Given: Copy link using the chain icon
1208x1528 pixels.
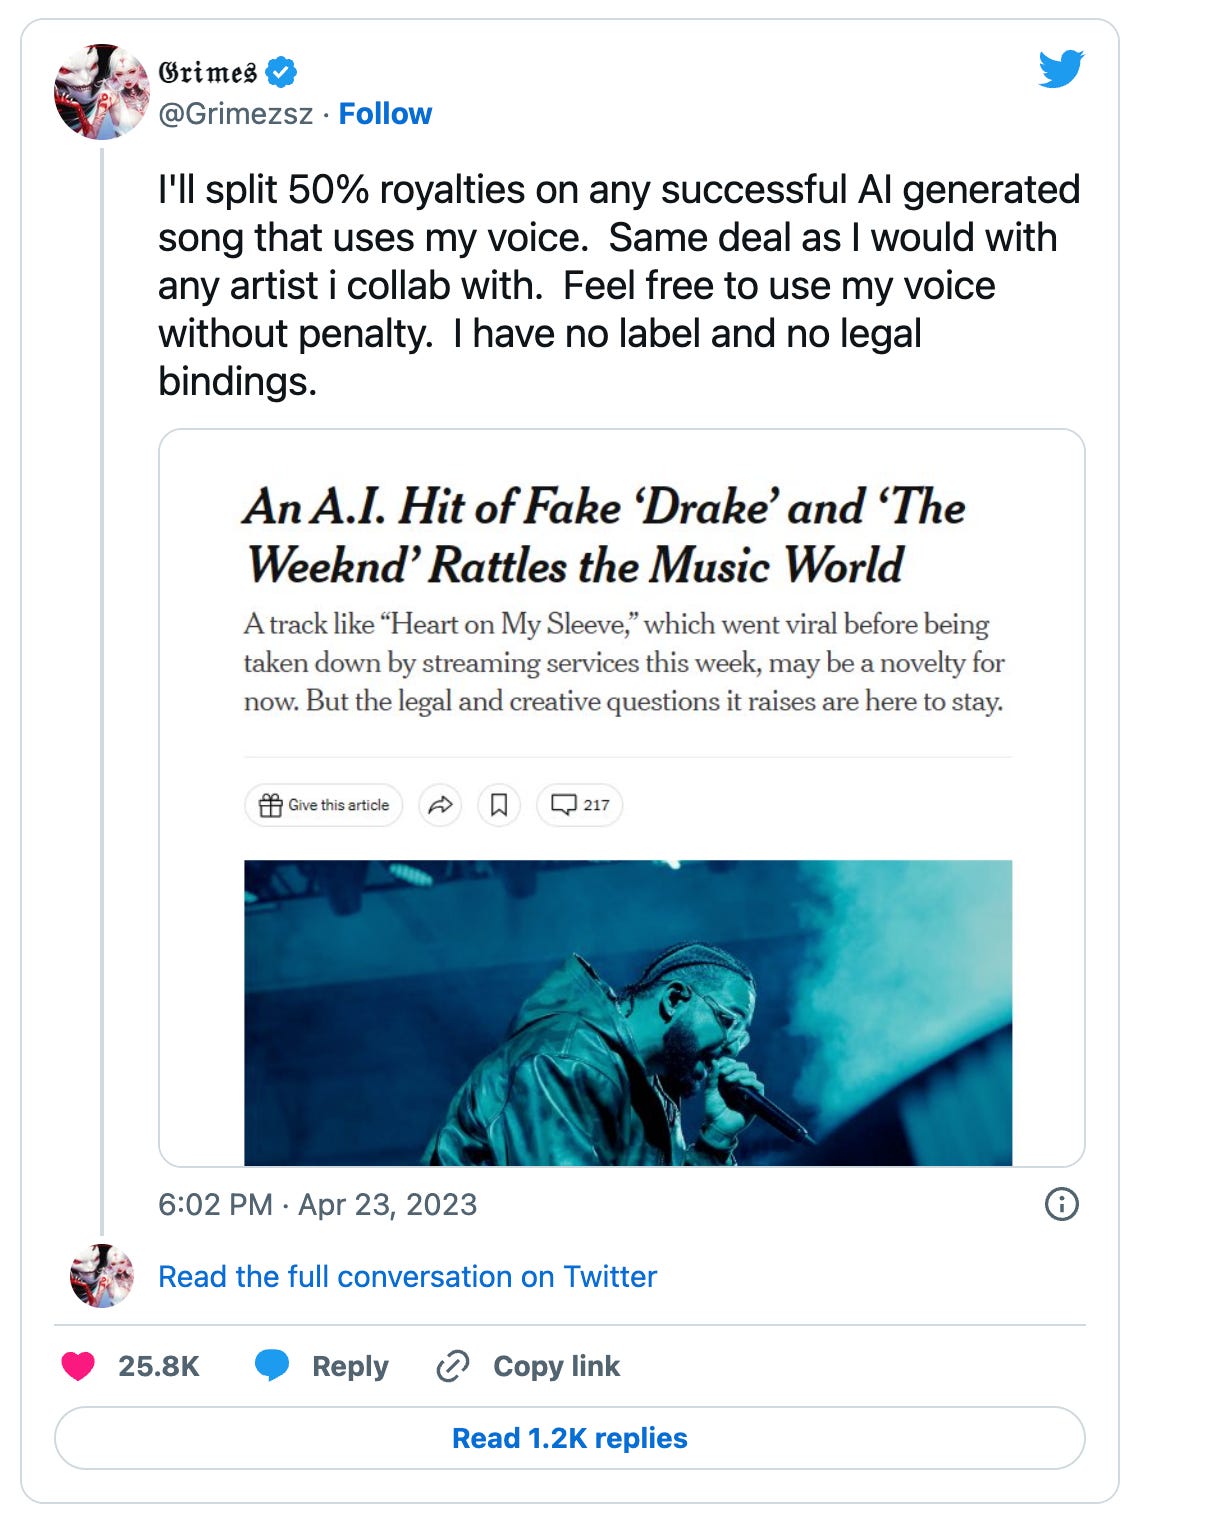Looking at the screenshot, I should pyautogui.click(x=453, y=1366).
